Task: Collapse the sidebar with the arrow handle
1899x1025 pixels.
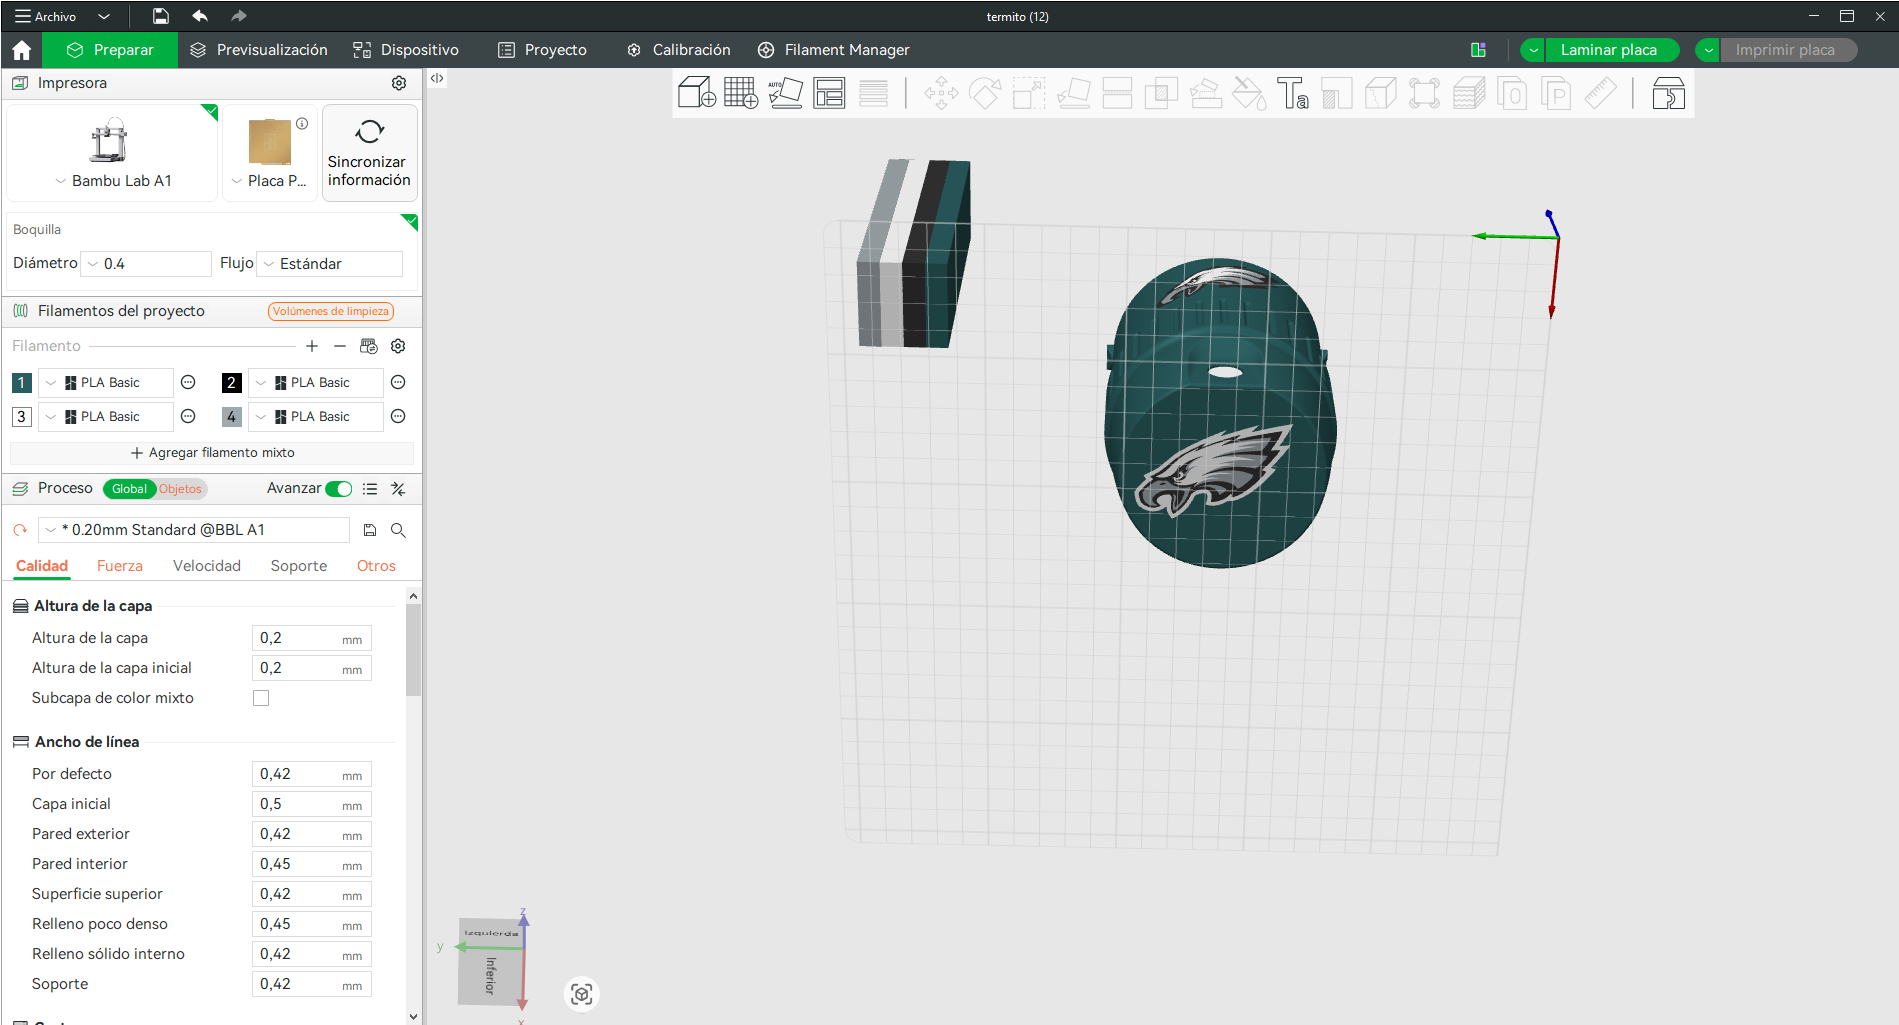Action: point(437,78)
